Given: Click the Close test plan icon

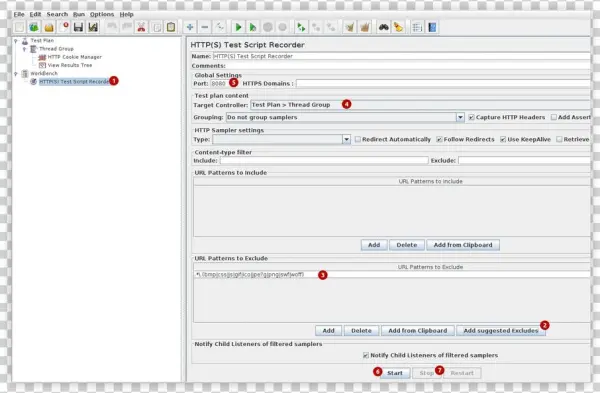Looking at the screenshot, I should 64,27.
